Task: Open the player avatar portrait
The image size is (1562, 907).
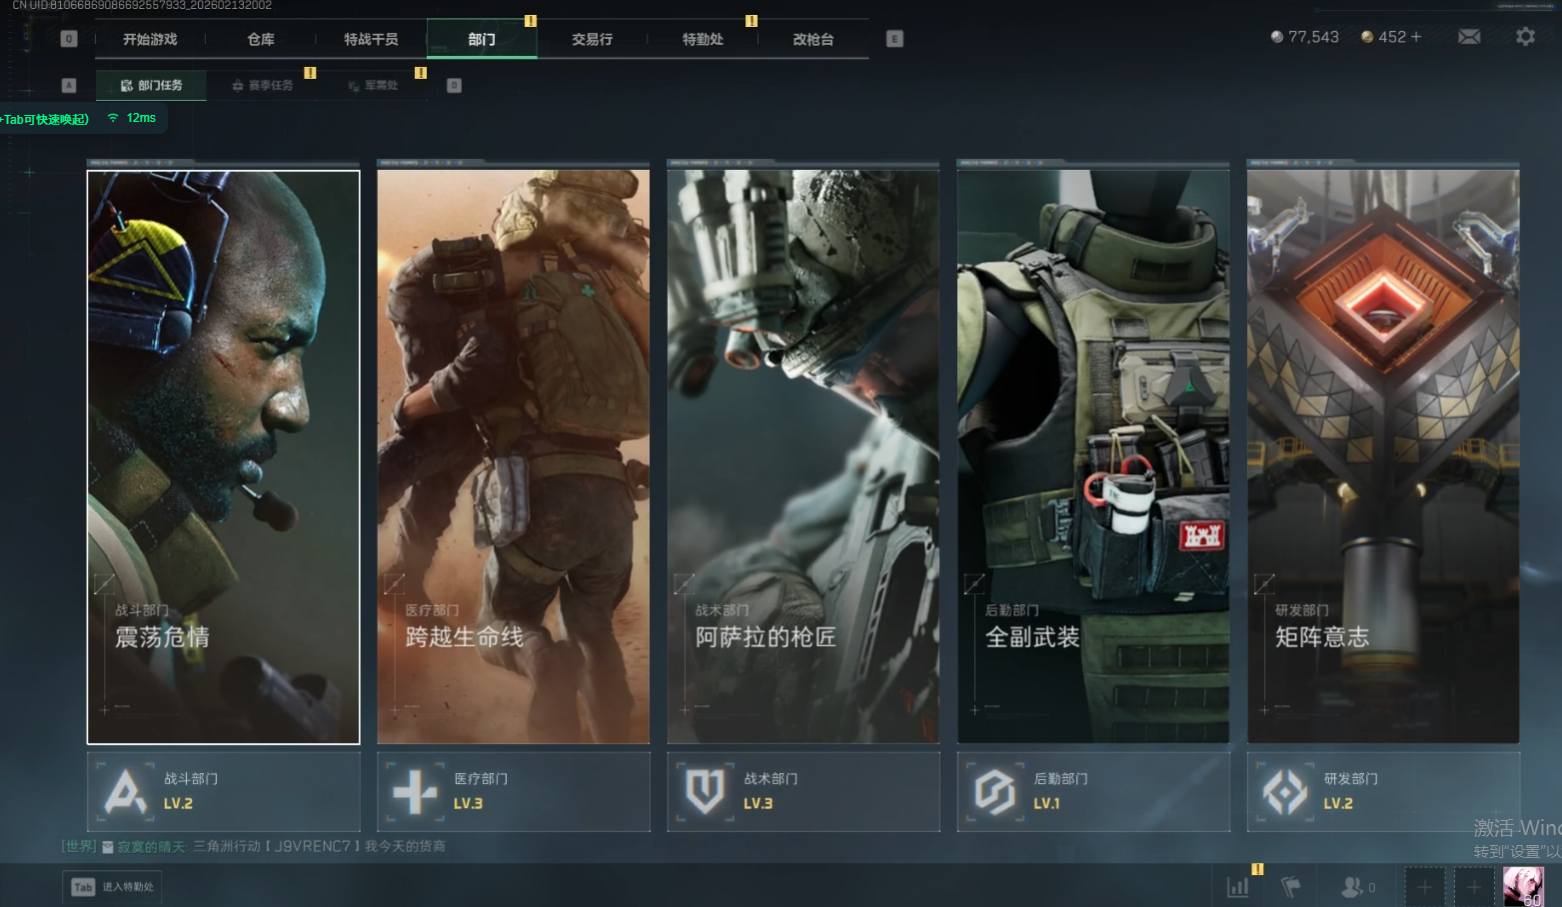Action: pyautogui.click(x=1523, y=887)
